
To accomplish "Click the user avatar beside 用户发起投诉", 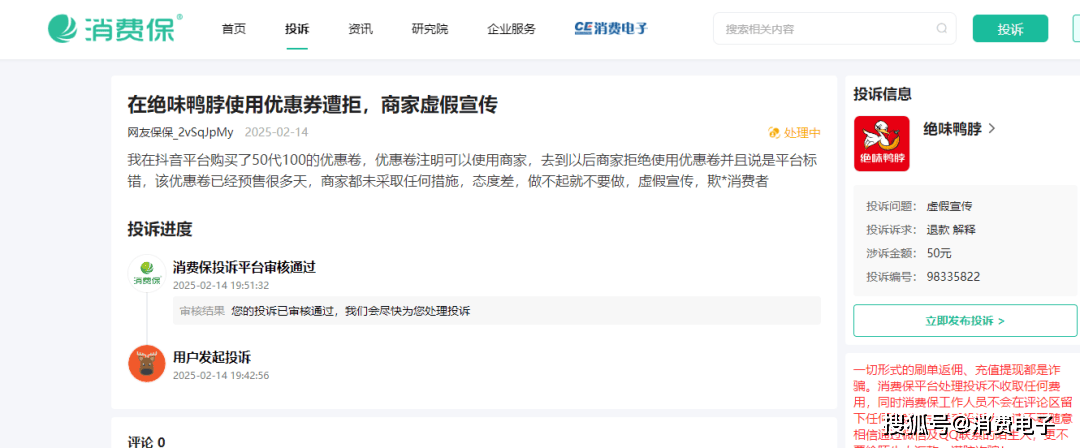I will [x=147, y=363].
